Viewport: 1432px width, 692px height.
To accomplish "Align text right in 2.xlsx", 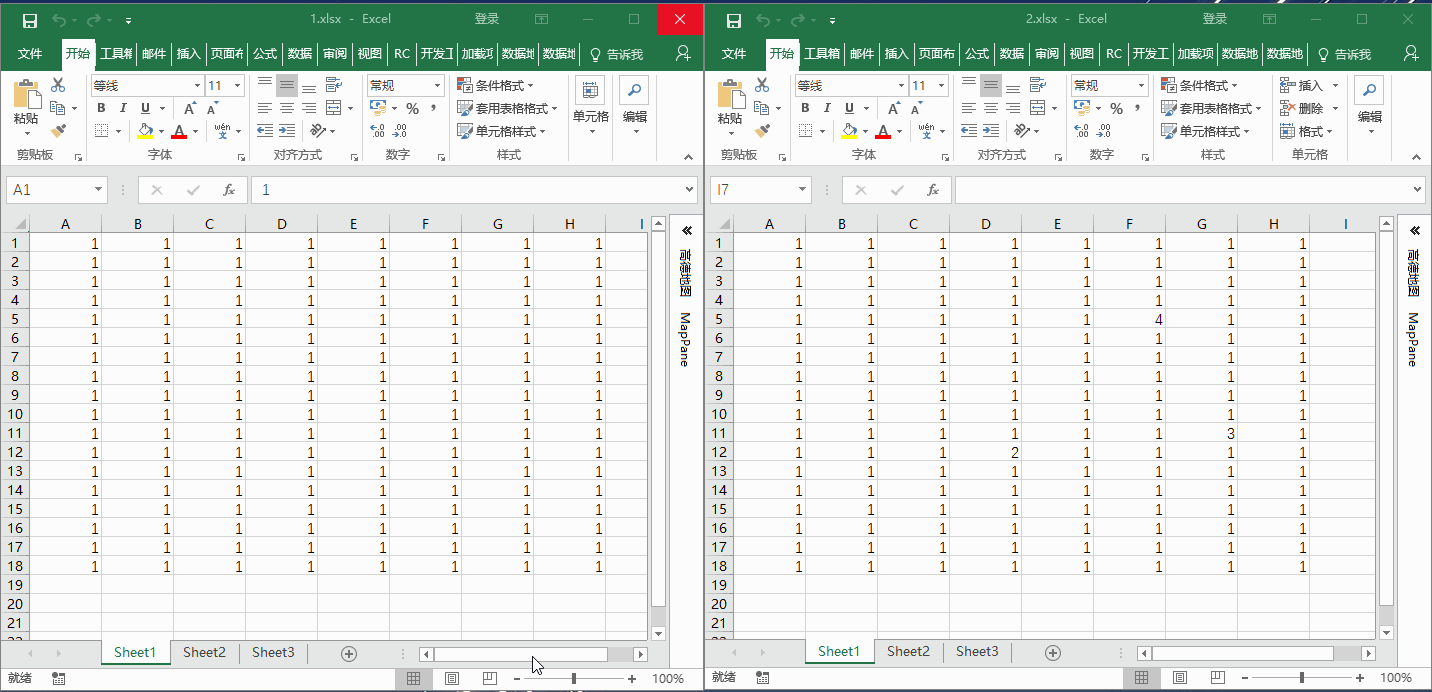I will (1013, 108).
